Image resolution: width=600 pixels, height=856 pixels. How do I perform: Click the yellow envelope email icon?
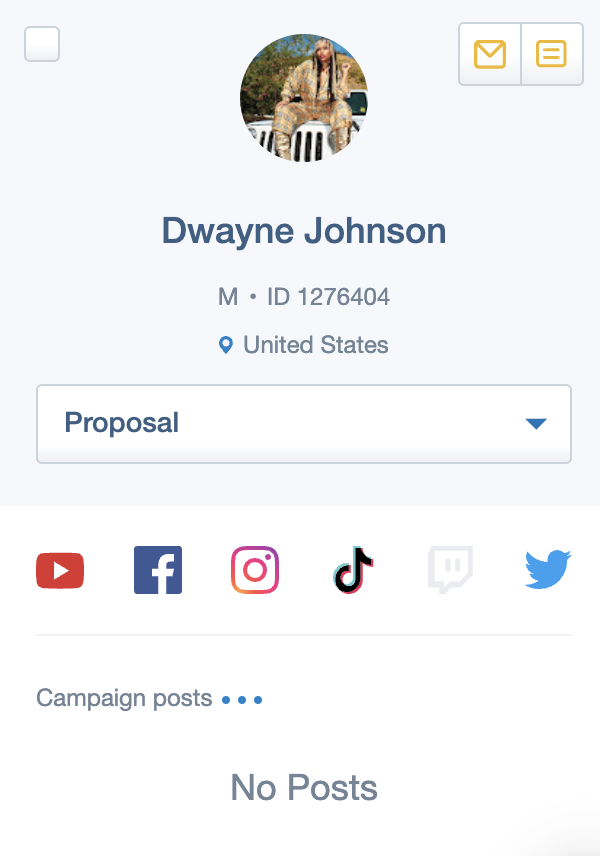pos(490,54)
